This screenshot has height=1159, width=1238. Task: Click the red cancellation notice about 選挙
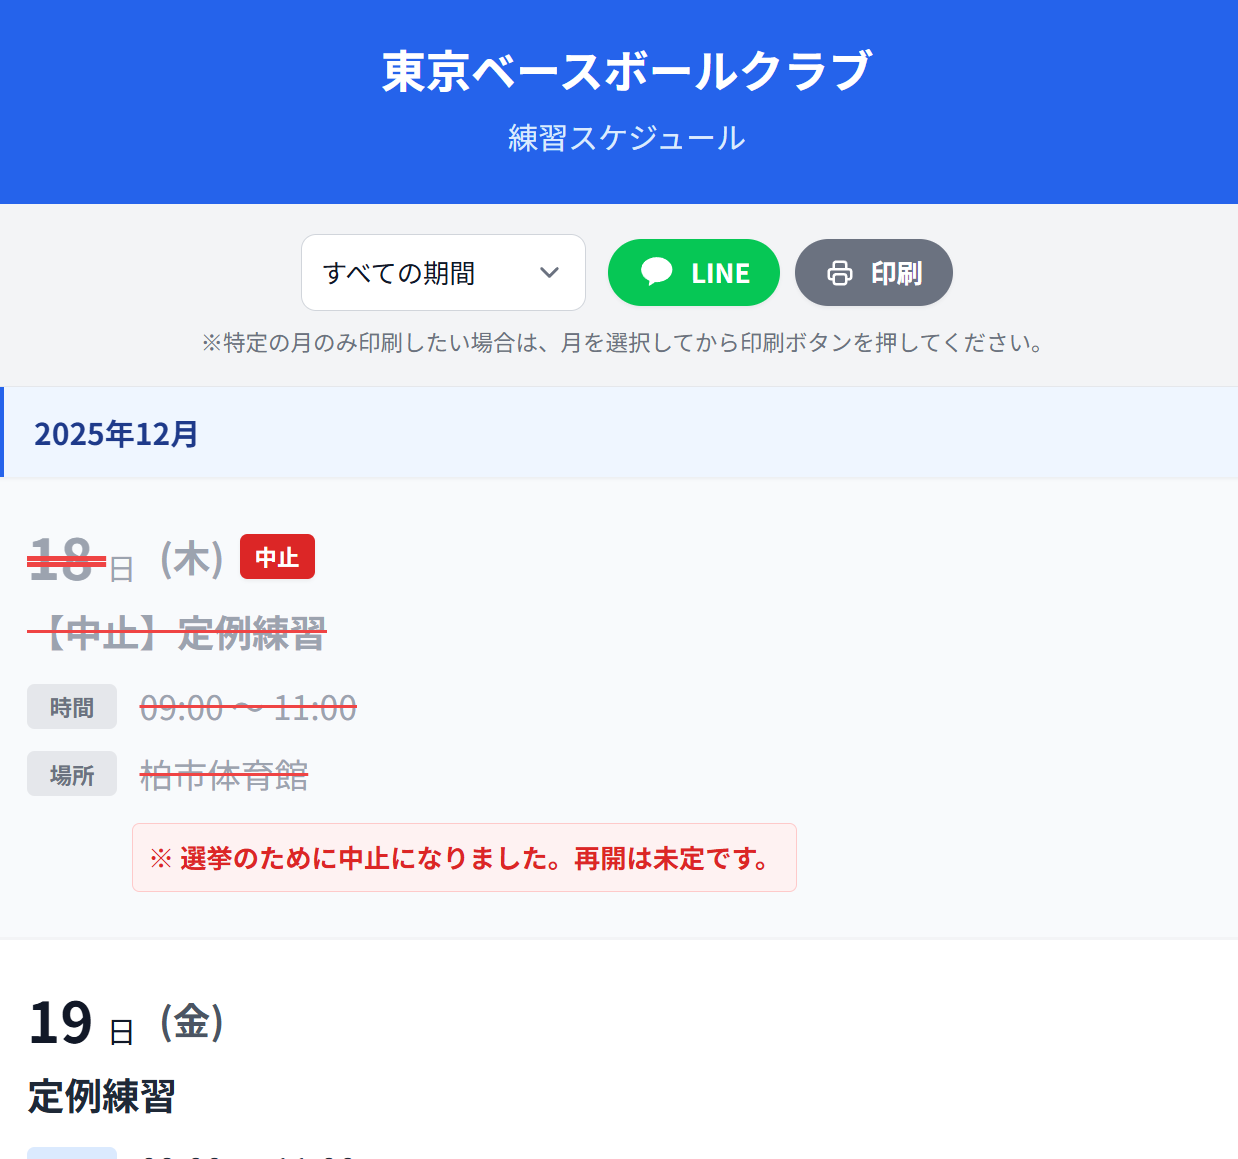(x=464, y=858)
